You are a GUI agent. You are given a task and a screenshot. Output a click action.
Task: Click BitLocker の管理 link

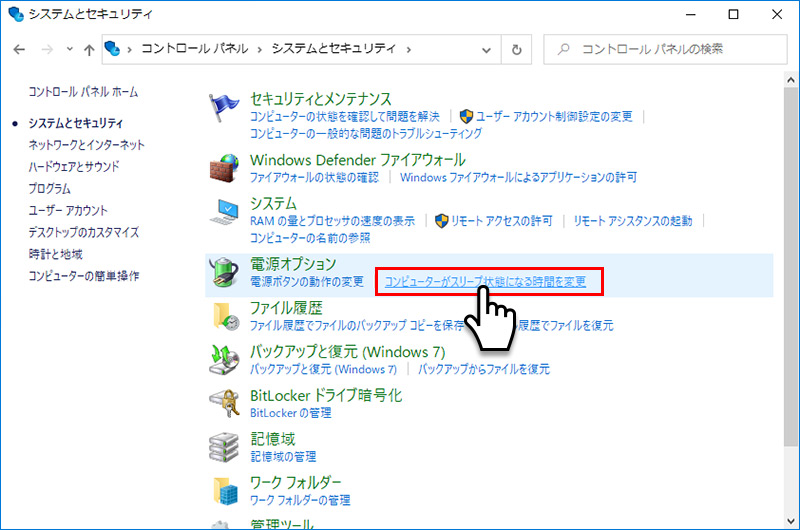[291, 413]
